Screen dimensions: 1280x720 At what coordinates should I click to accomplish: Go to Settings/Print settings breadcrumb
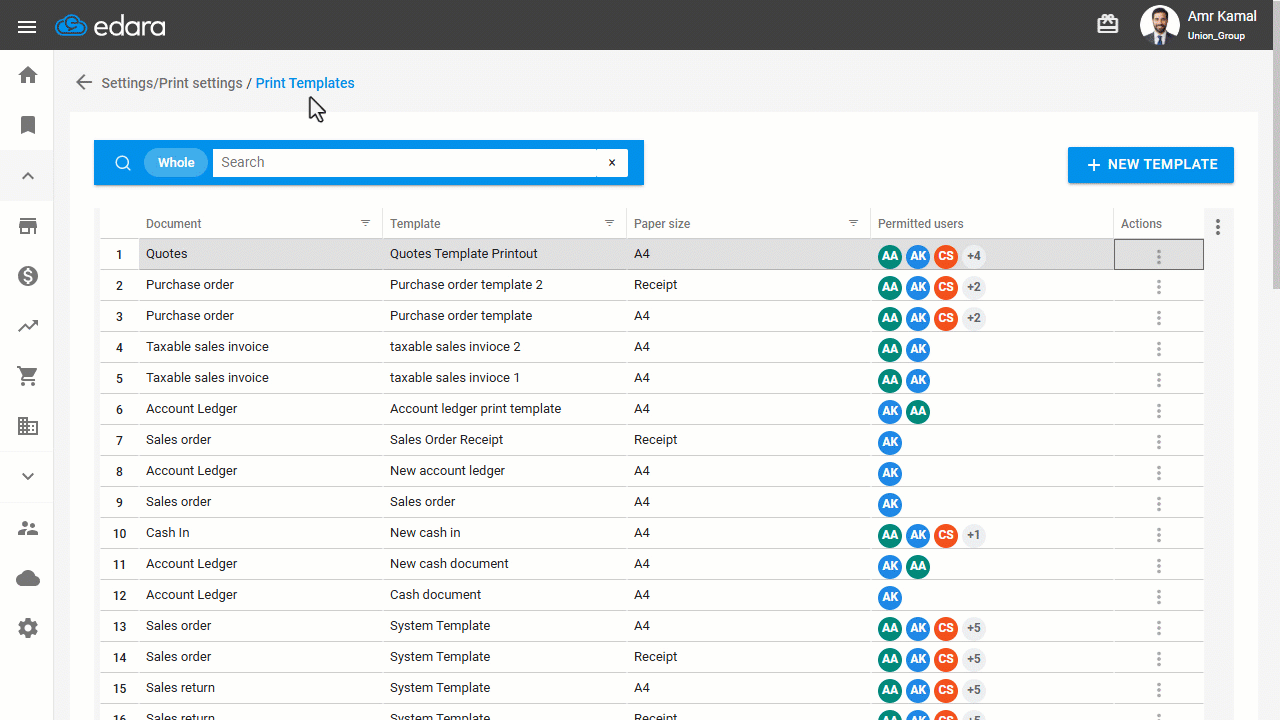[172, 83]
